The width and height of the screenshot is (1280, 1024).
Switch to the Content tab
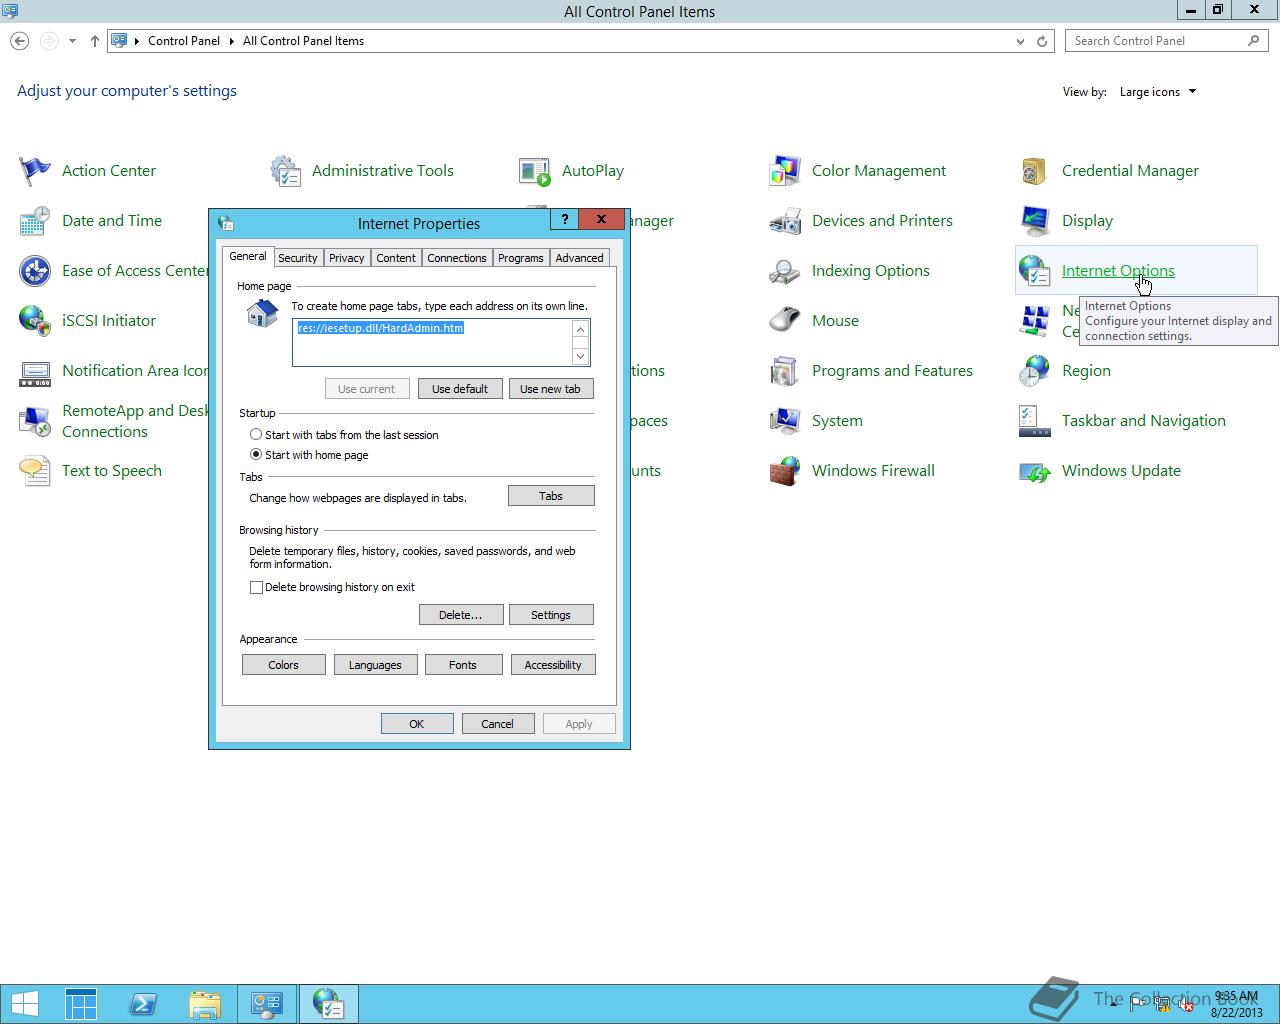coord(396,258)
